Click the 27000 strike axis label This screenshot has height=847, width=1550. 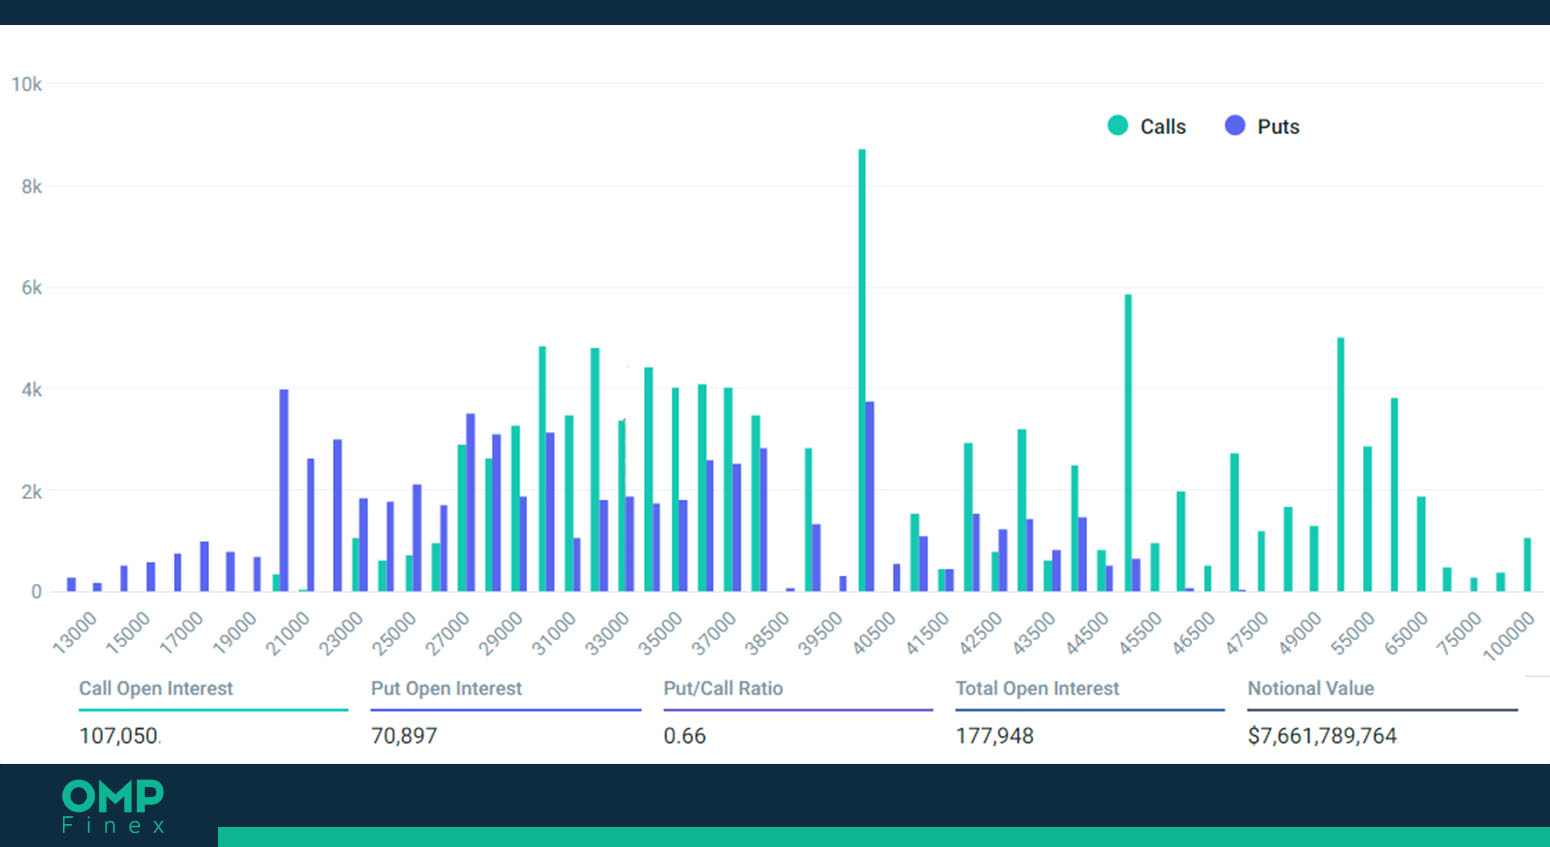pos(448,633)
